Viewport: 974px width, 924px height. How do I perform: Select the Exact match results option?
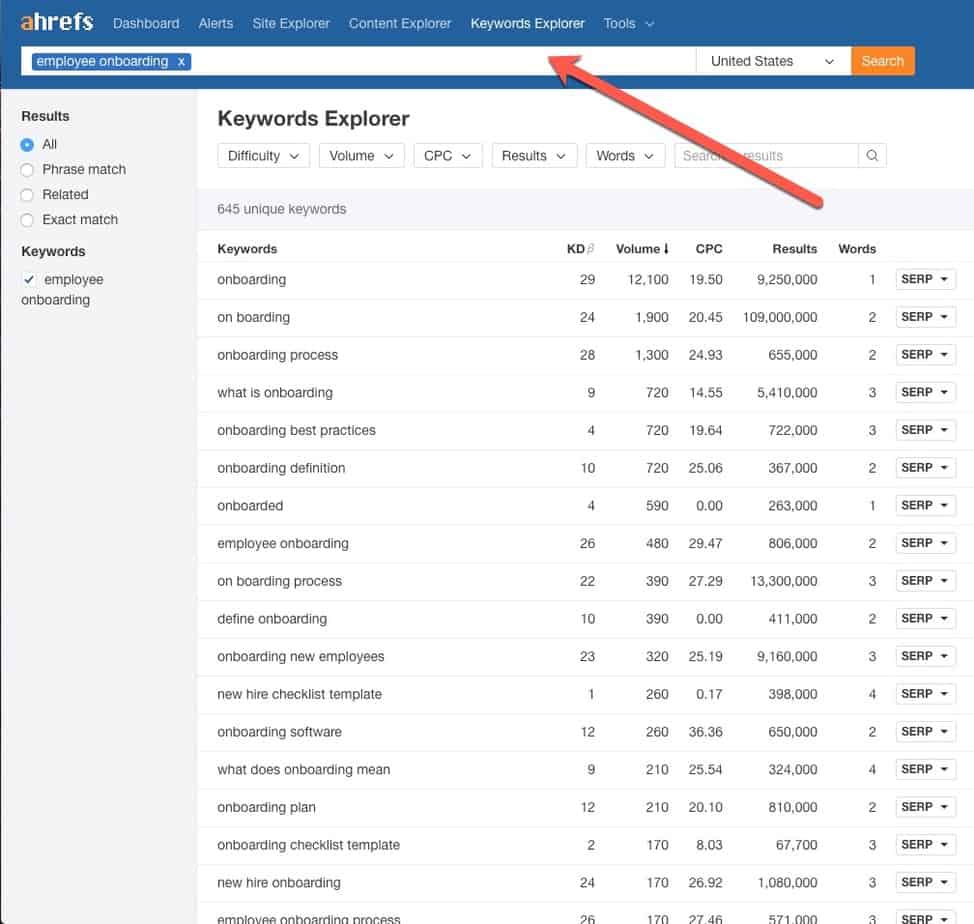click(29, 219)
